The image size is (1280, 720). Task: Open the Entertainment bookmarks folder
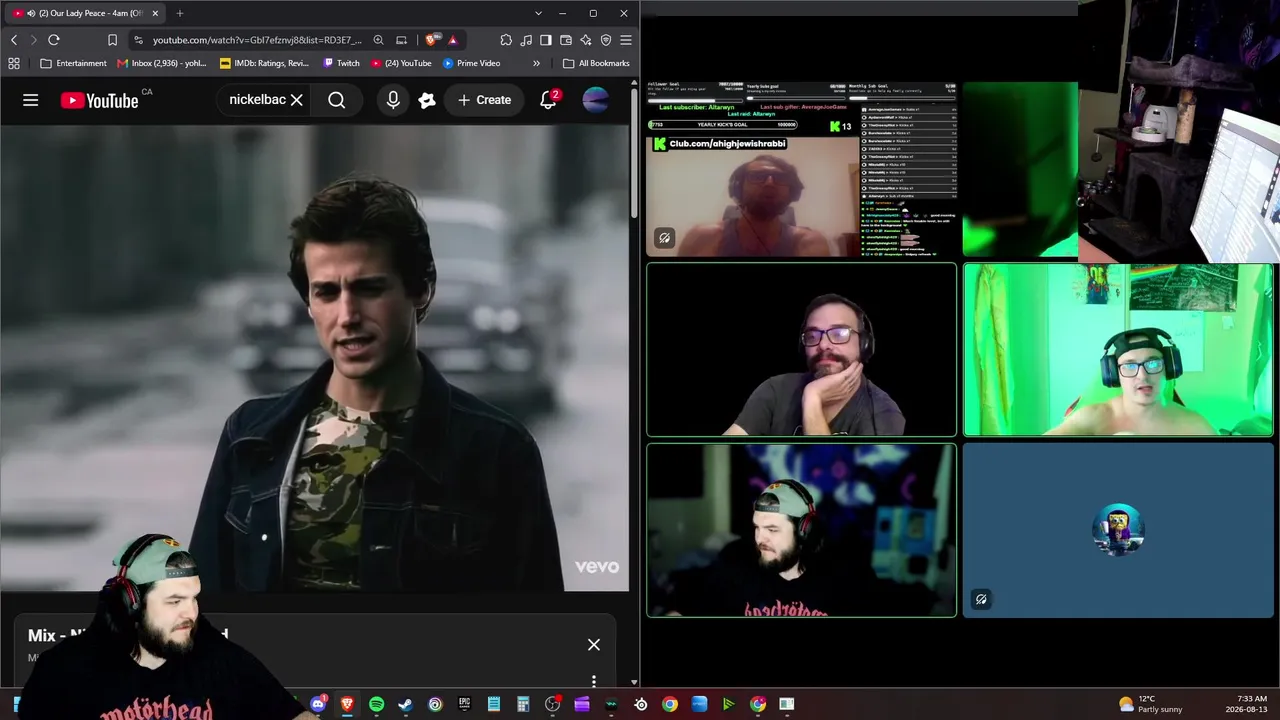click(73, 63)
